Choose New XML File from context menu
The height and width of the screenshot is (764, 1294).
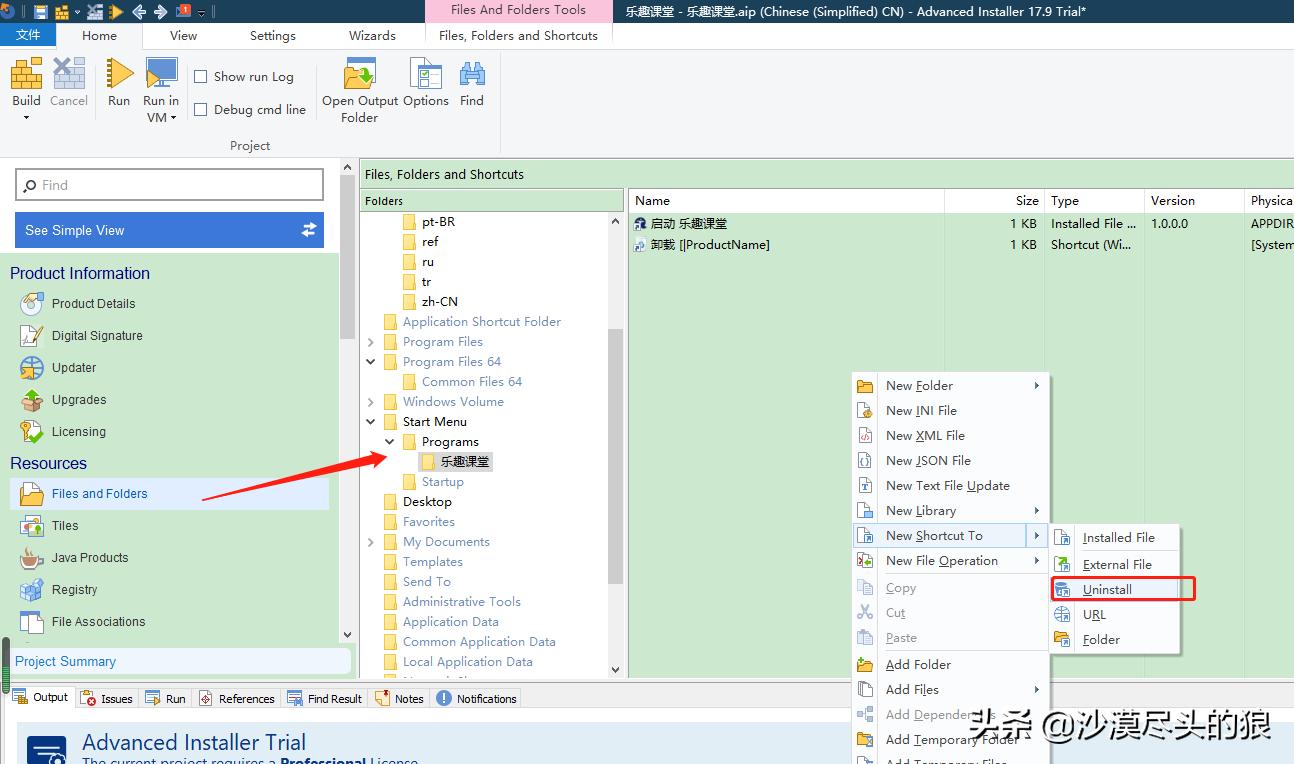950,436
